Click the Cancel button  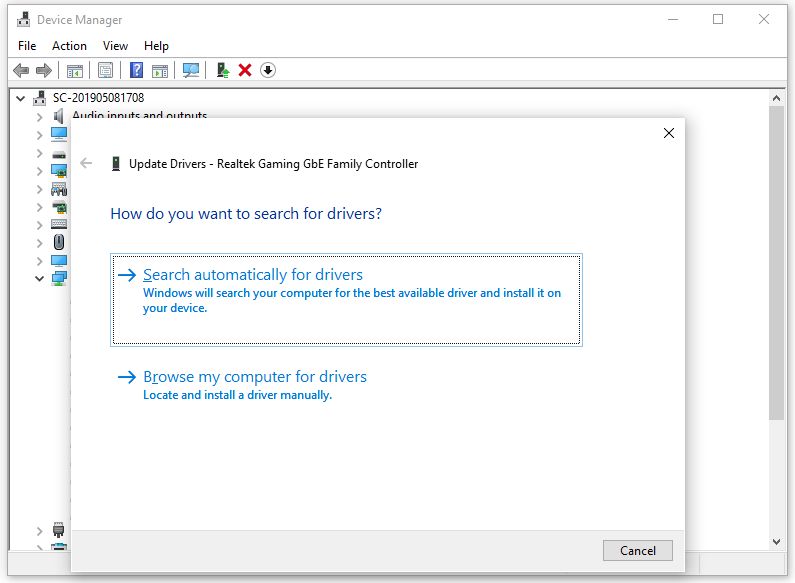[638, 551]
